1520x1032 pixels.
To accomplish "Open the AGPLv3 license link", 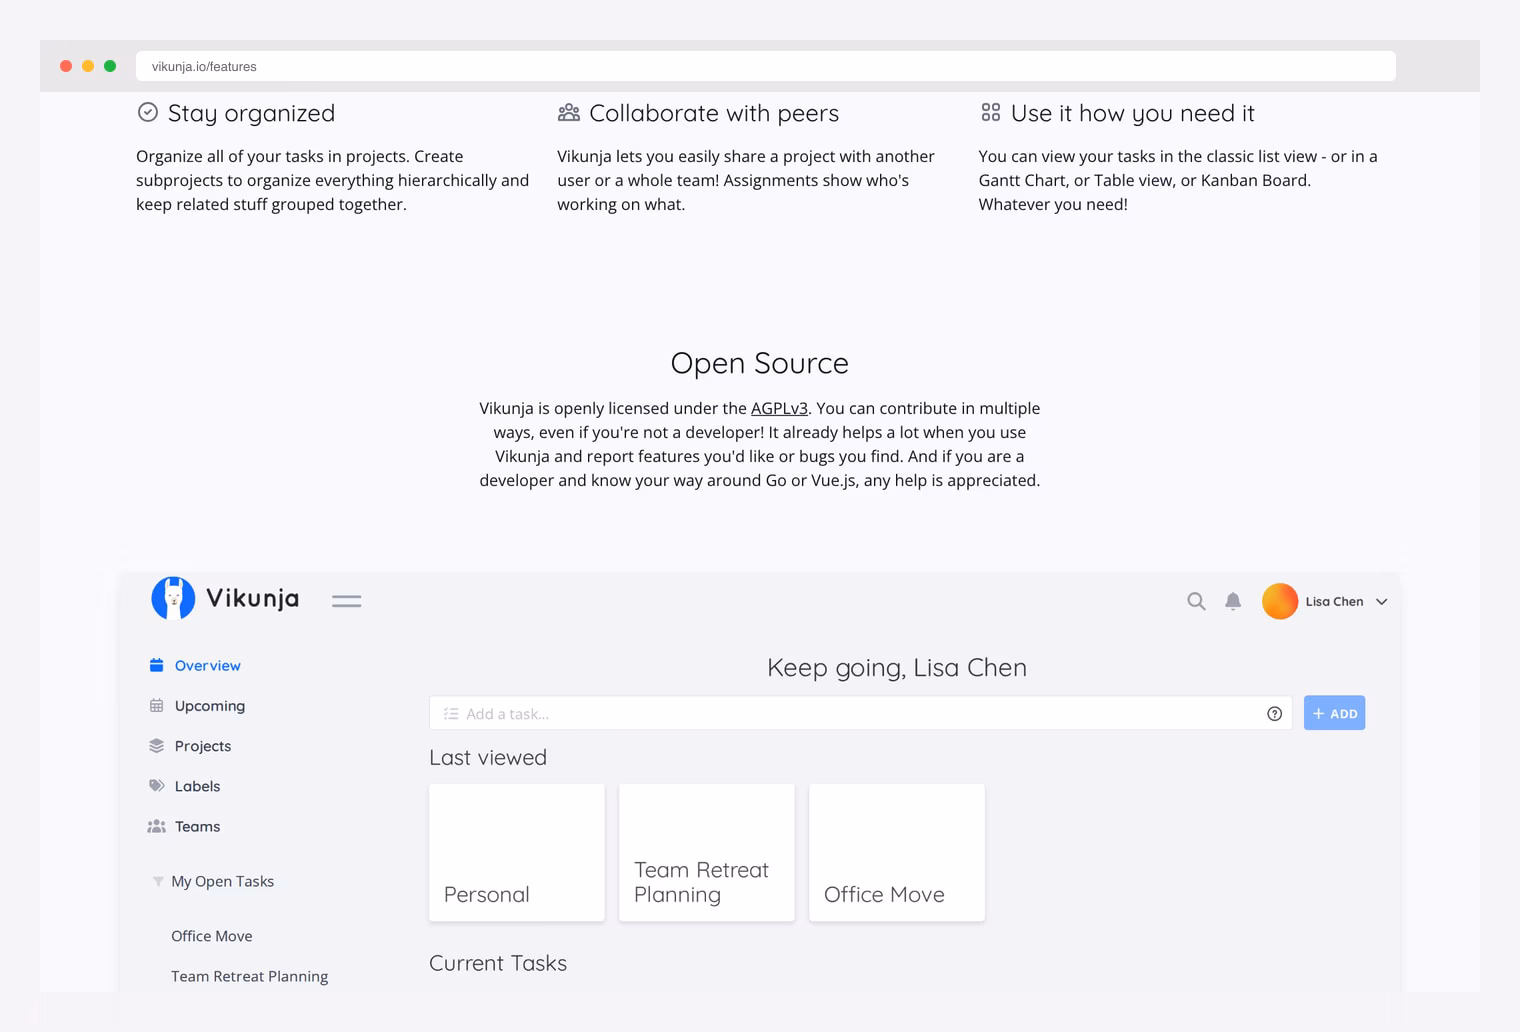I will click(779, 408).
